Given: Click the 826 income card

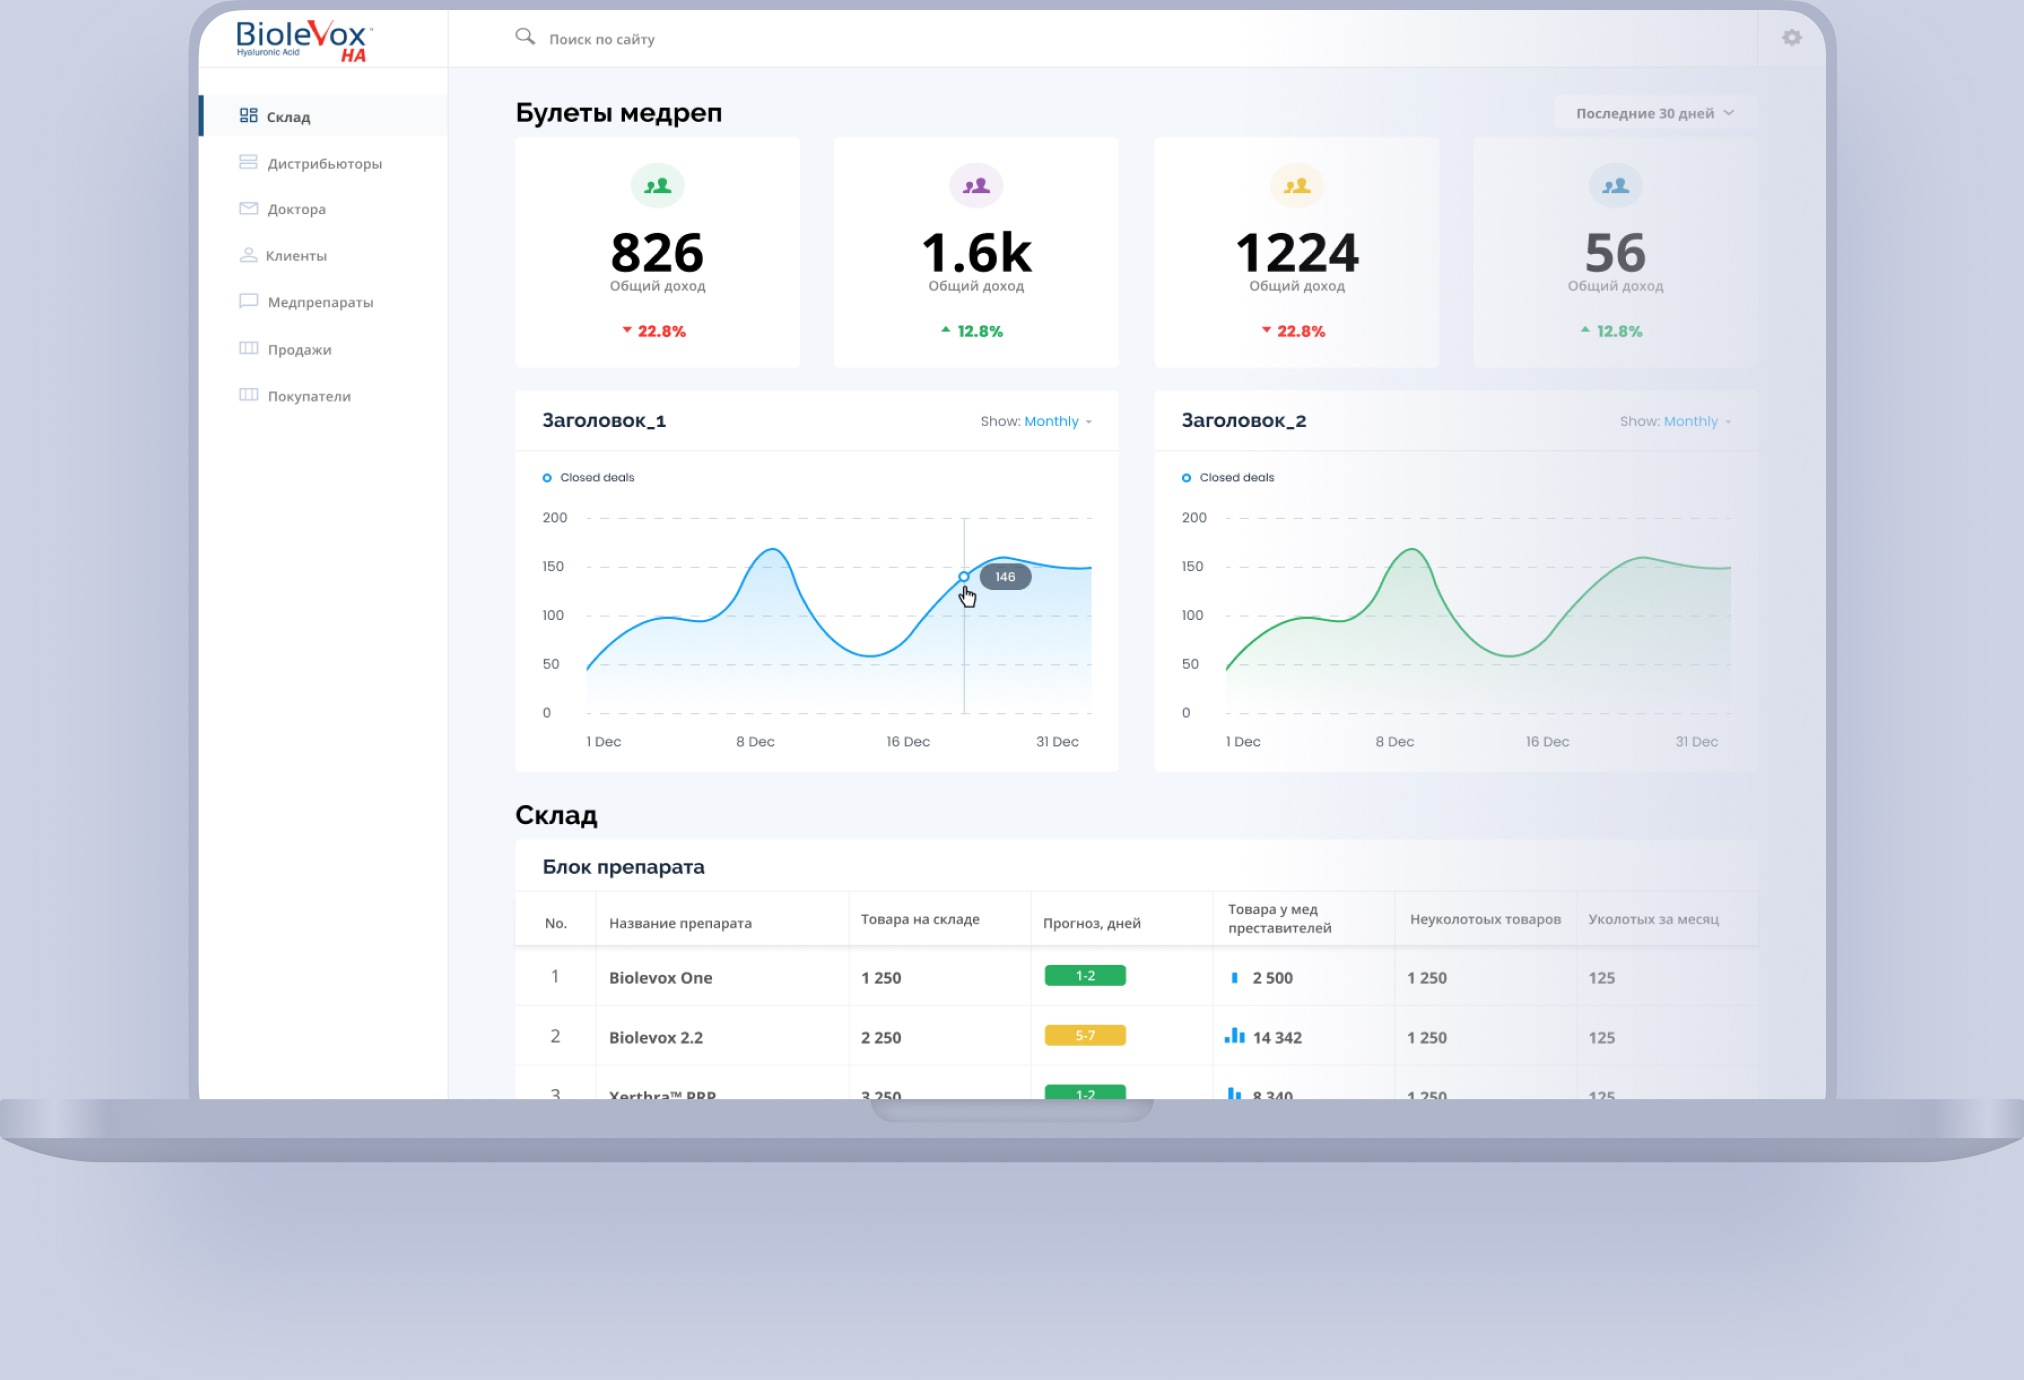Looking at the screenshot, I should [x=657, y=252].
